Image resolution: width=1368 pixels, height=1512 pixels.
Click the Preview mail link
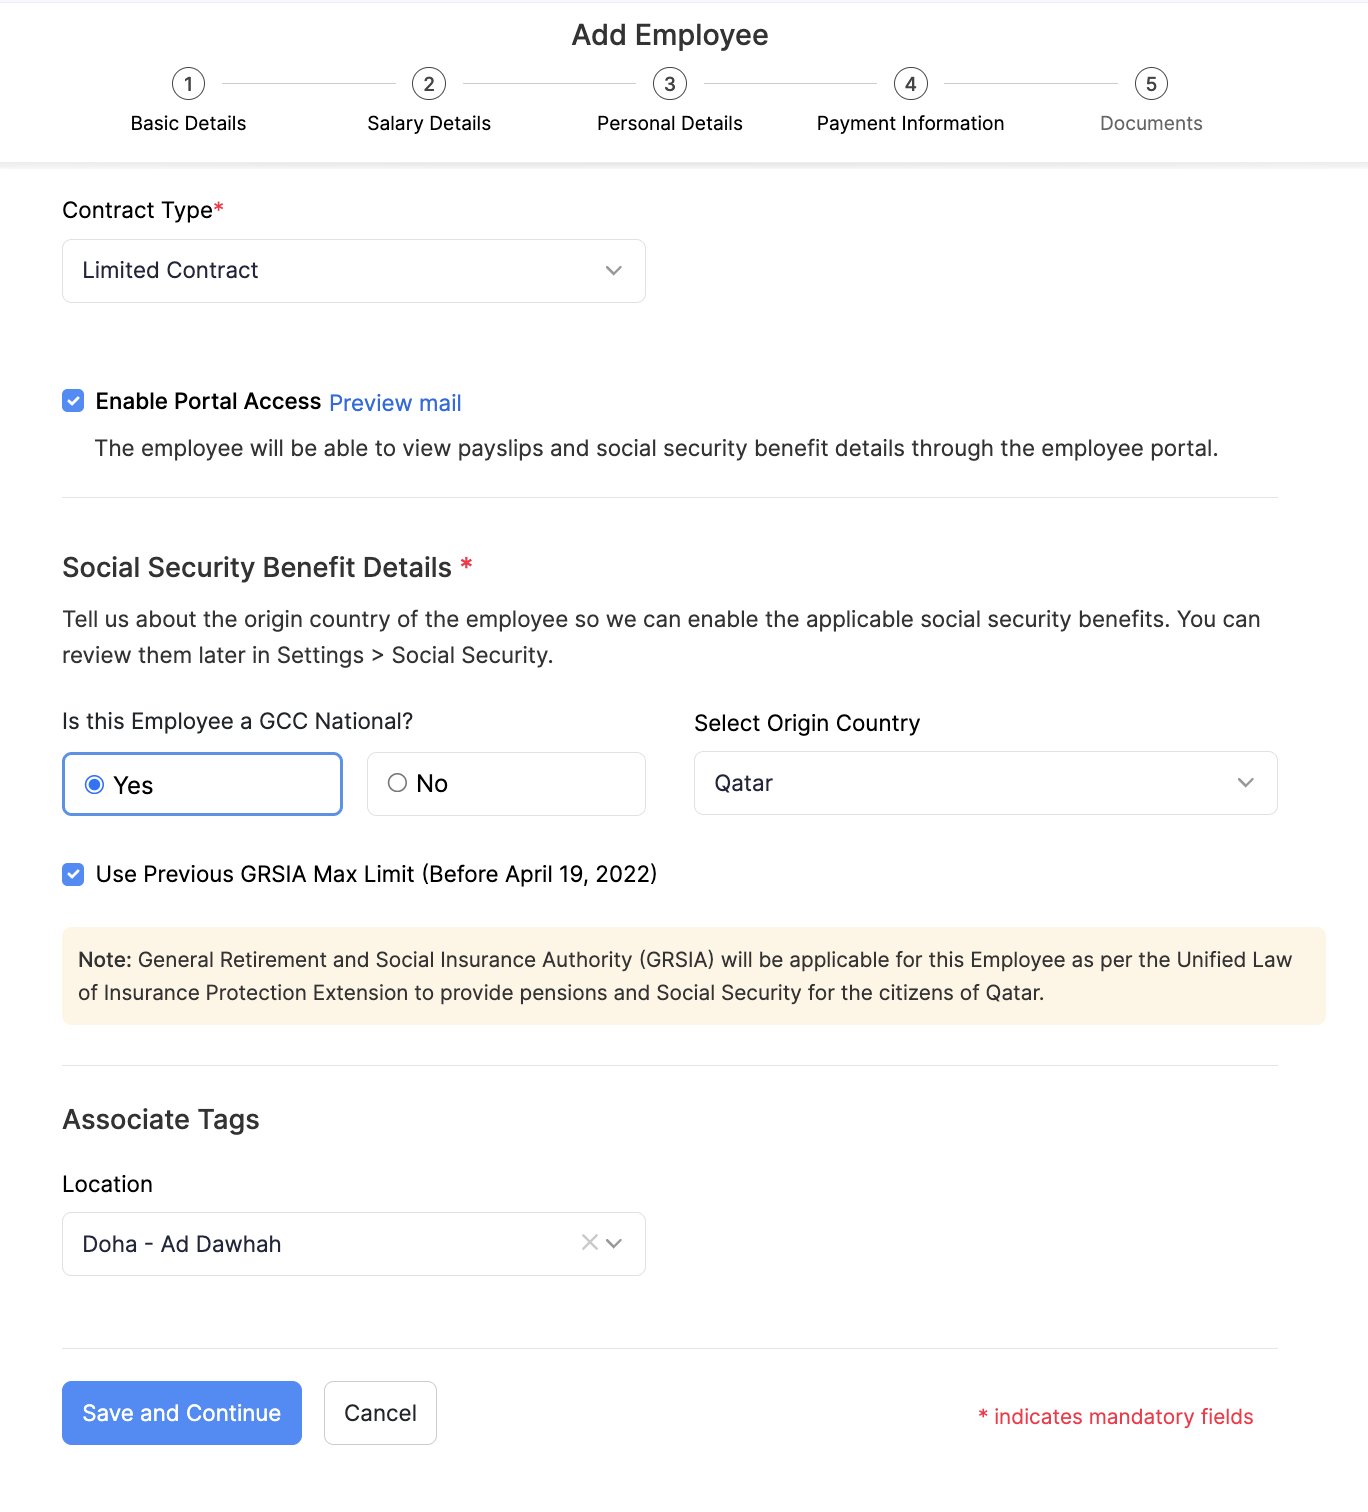(x=395, y=403)
